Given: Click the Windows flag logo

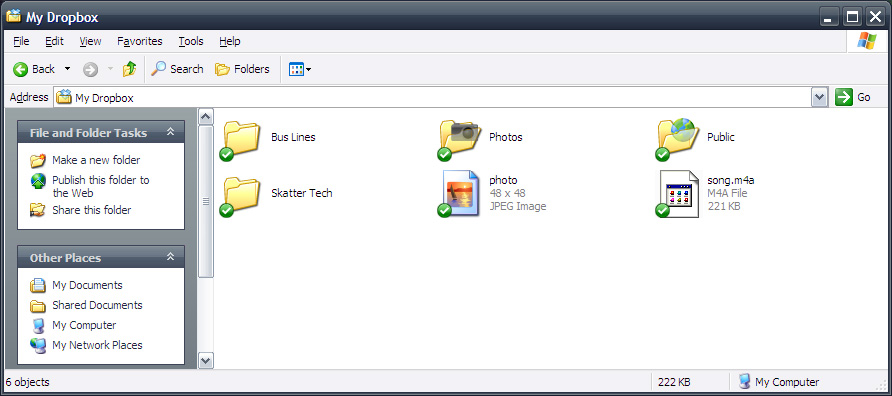Looking at the screenshot, I should (868, 41).
